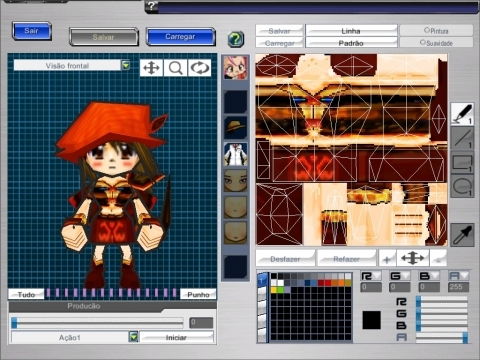The image size is (480, 360).
Task: Click the texture zoom in plus button
Action: 387,259
